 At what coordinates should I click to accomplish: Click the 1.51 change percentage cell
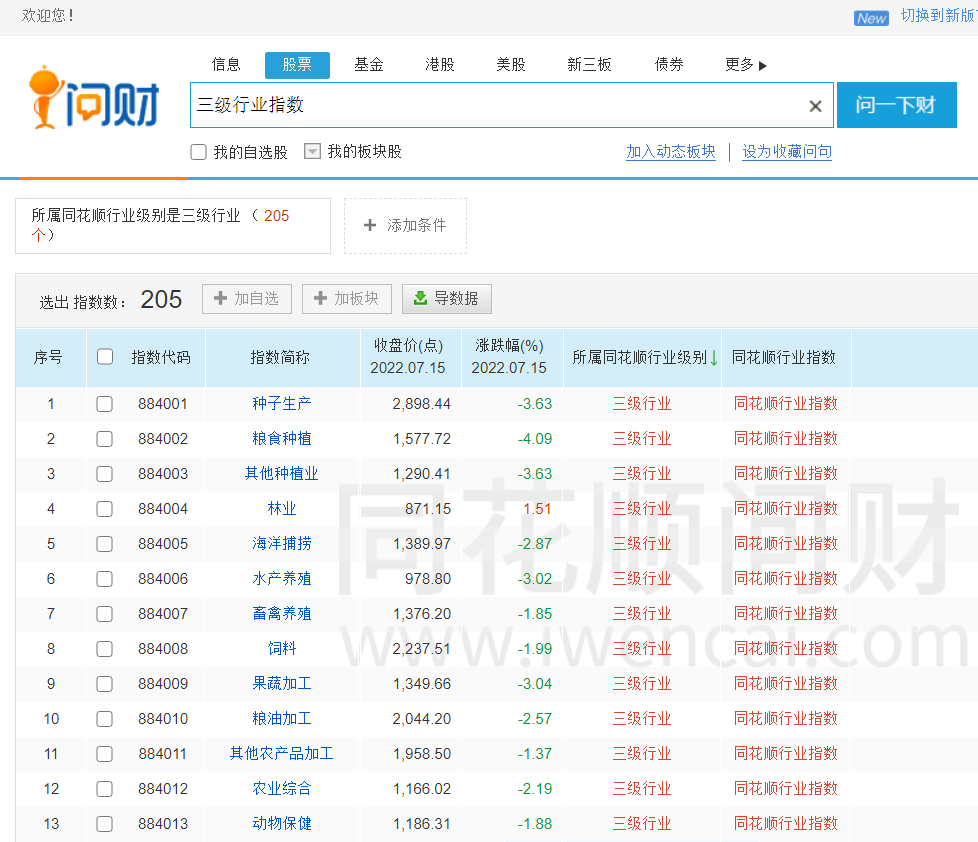pyautogui.click(x=537, y=509)
